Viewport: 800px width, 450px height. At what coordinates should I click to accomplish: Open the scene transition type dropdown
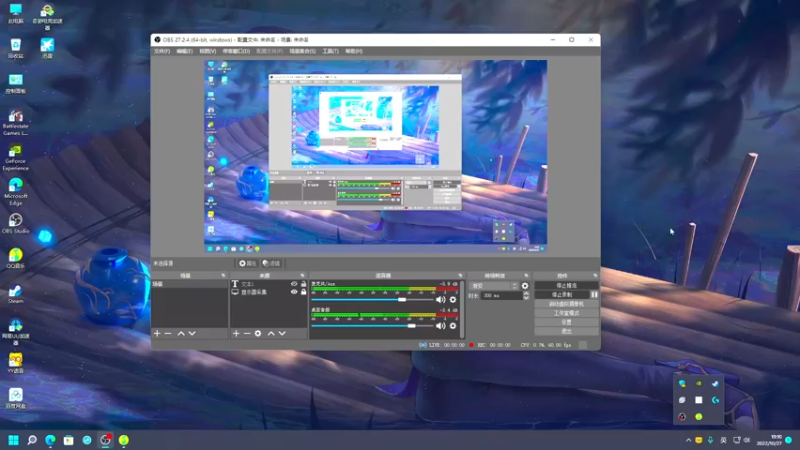point(494,286)
